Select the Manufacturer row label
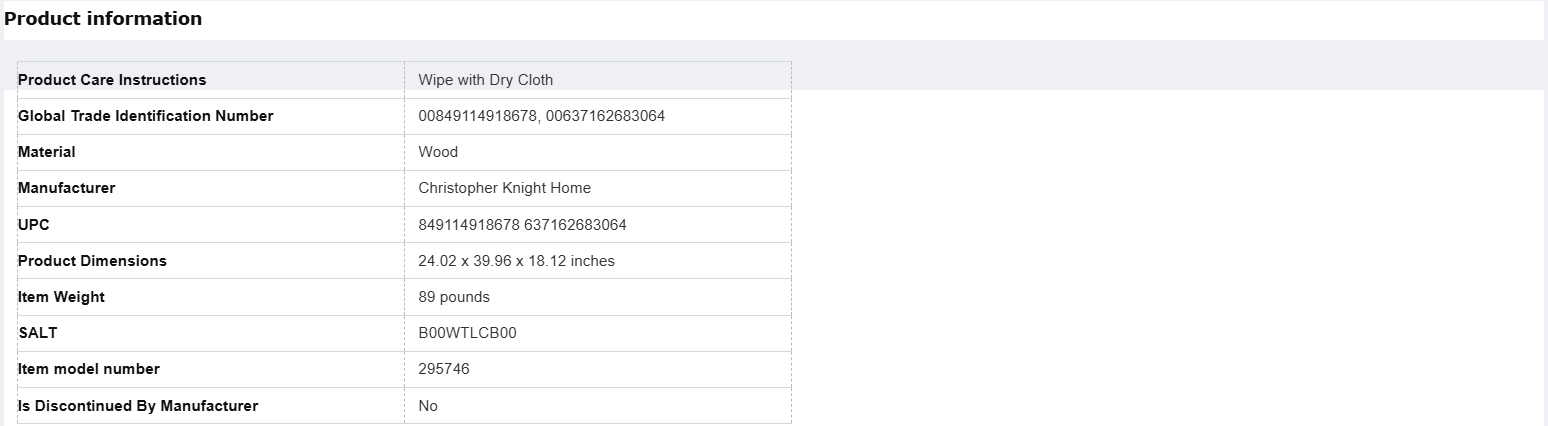 [67, 188]
